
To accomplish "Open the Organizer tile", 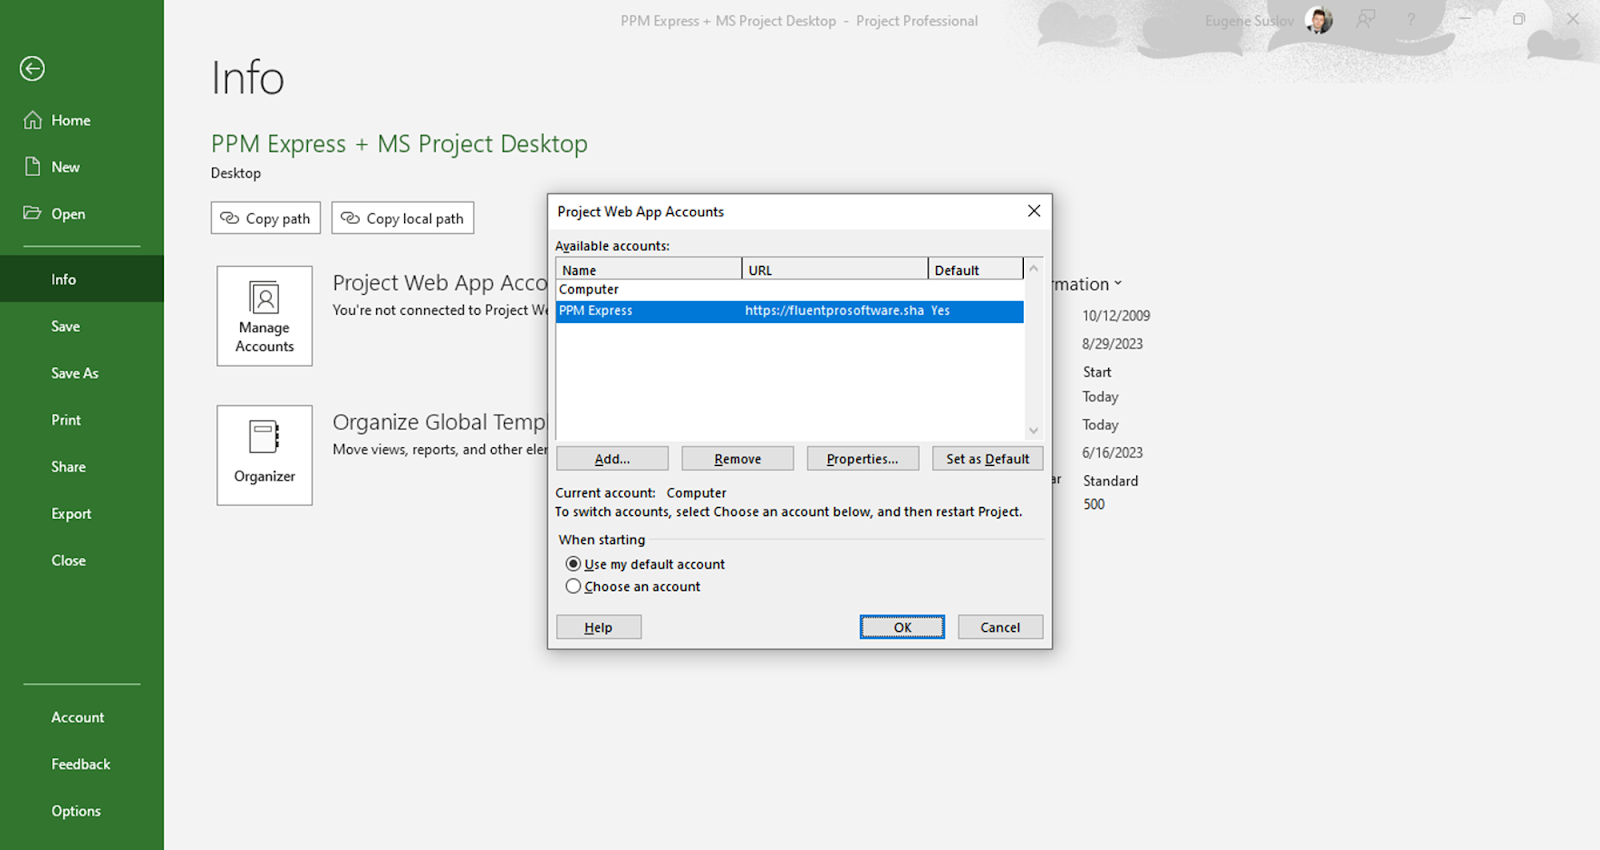I will tap(265, 455).
